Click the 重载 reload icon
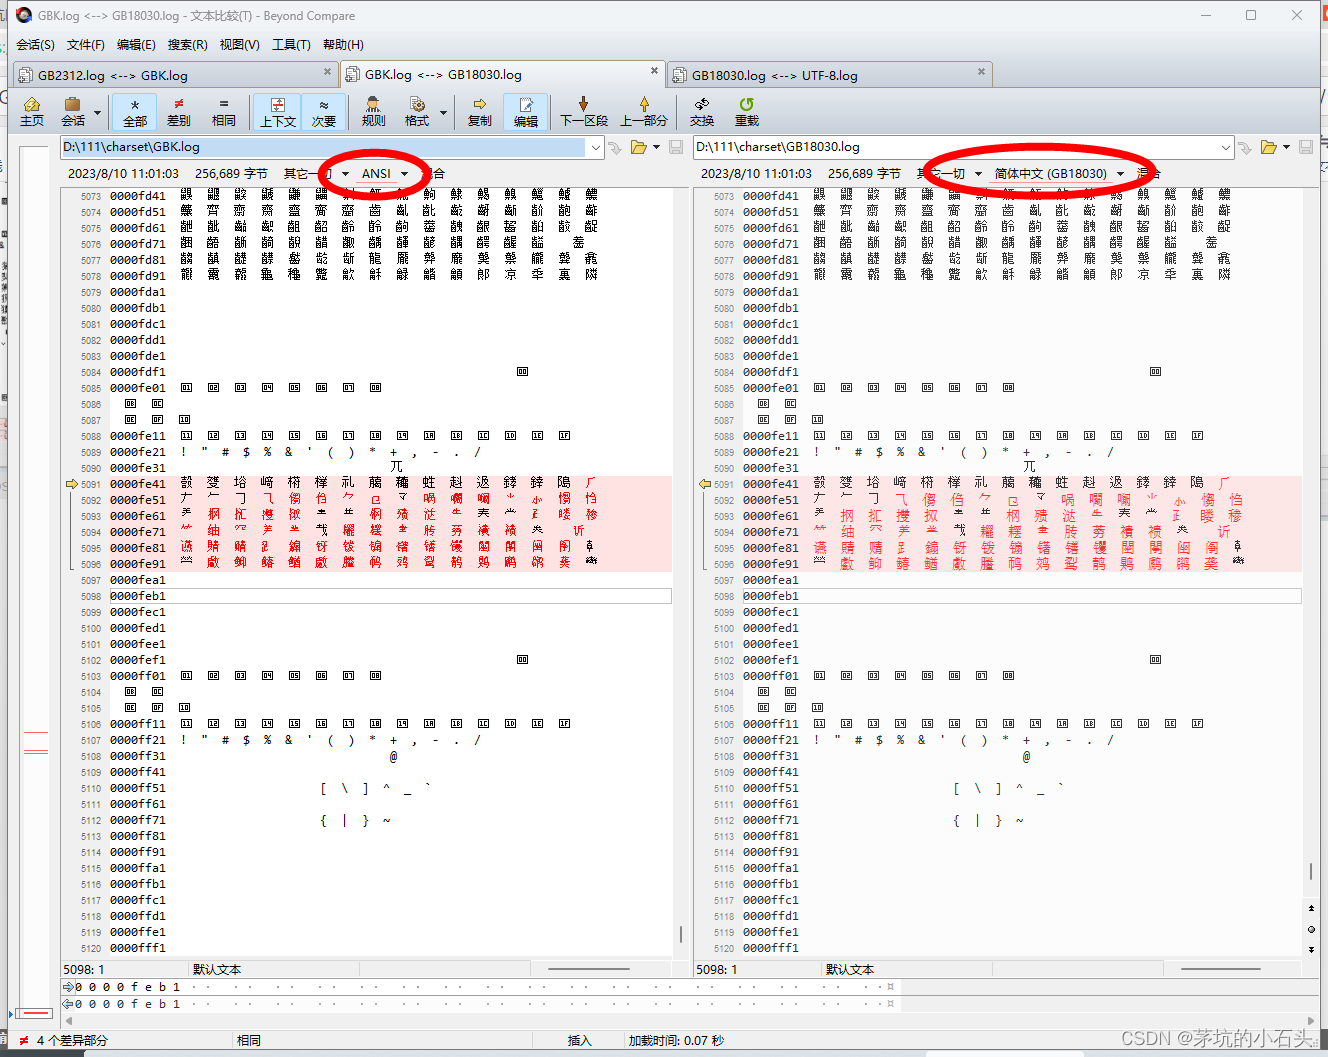Screen dimensions: 1328x1057 [x=747, y=111]
